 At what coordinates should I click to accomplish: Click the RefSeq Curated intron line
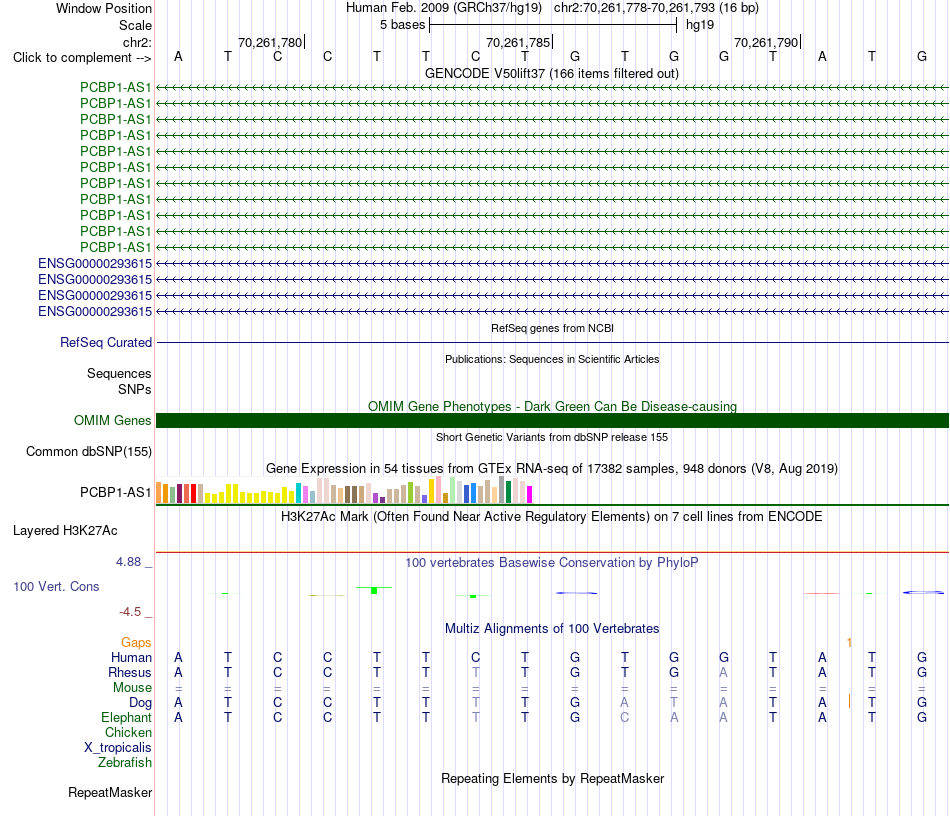tap(552, 342)
